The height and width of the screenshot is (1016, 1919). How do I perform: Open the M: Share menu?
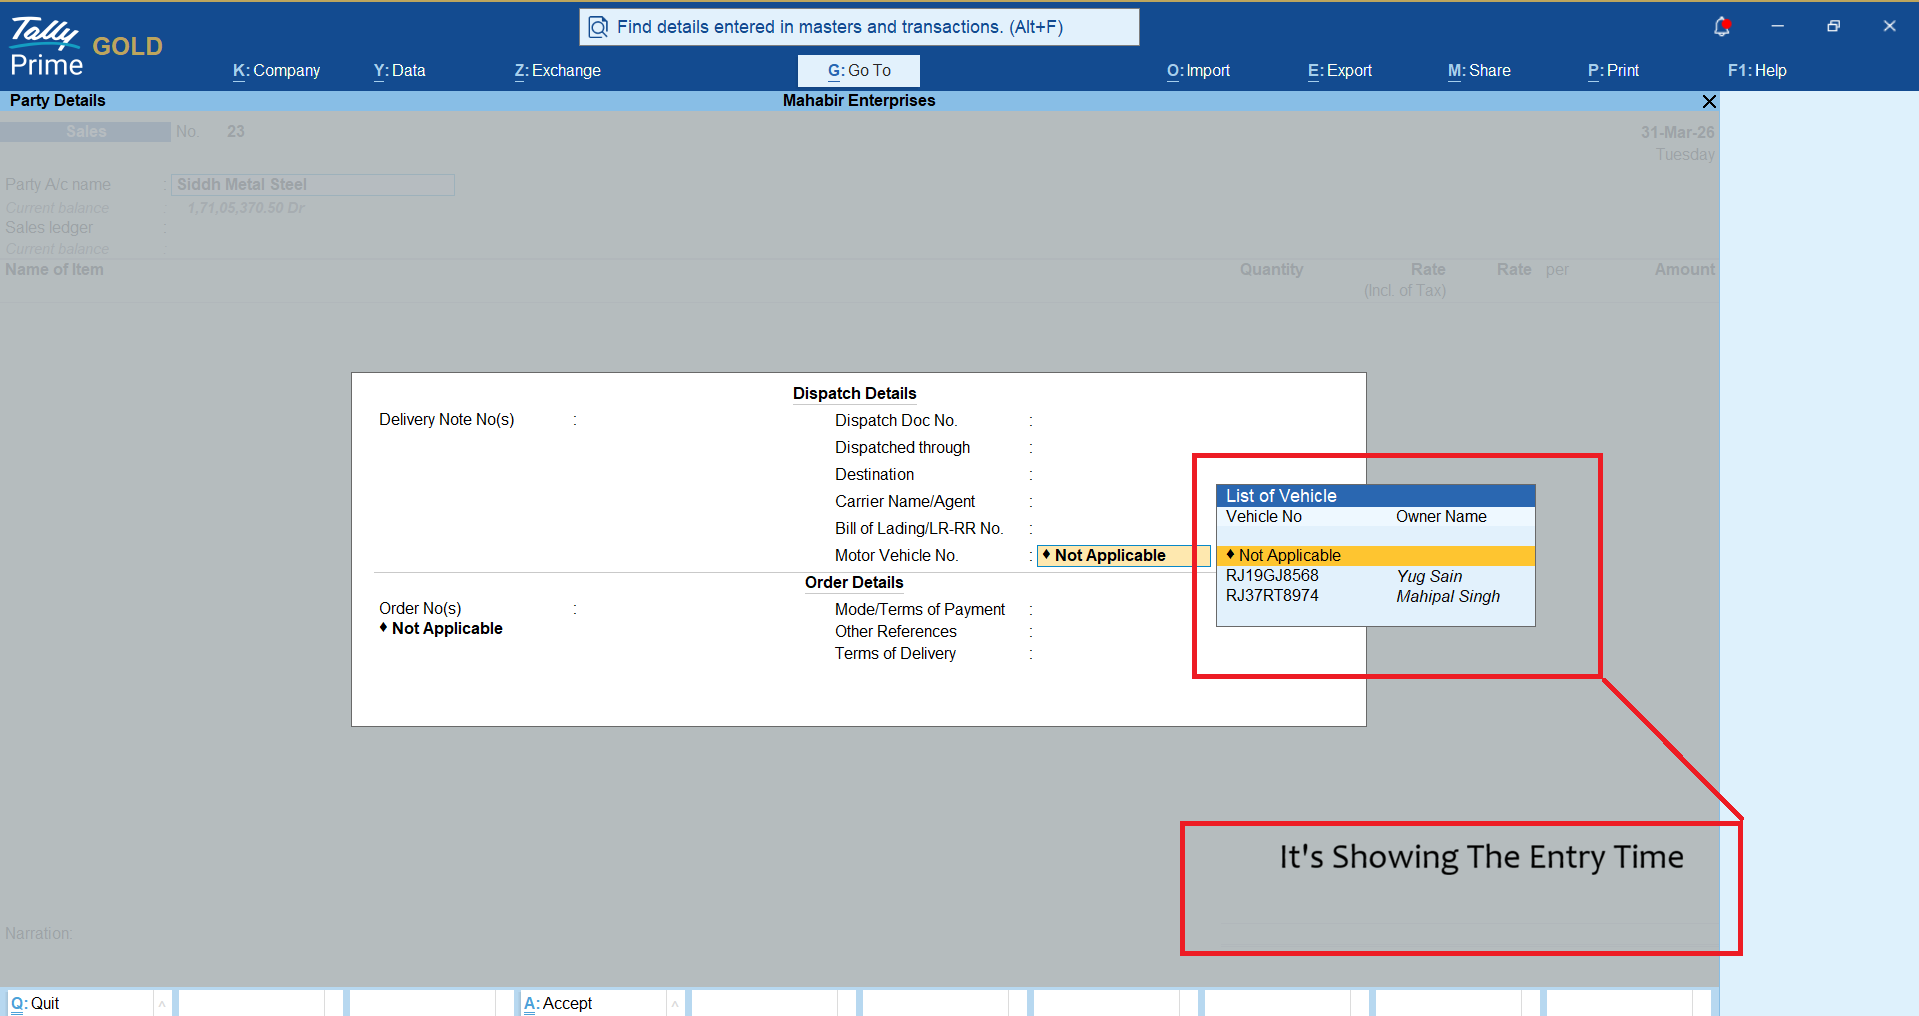point(1480,71)
